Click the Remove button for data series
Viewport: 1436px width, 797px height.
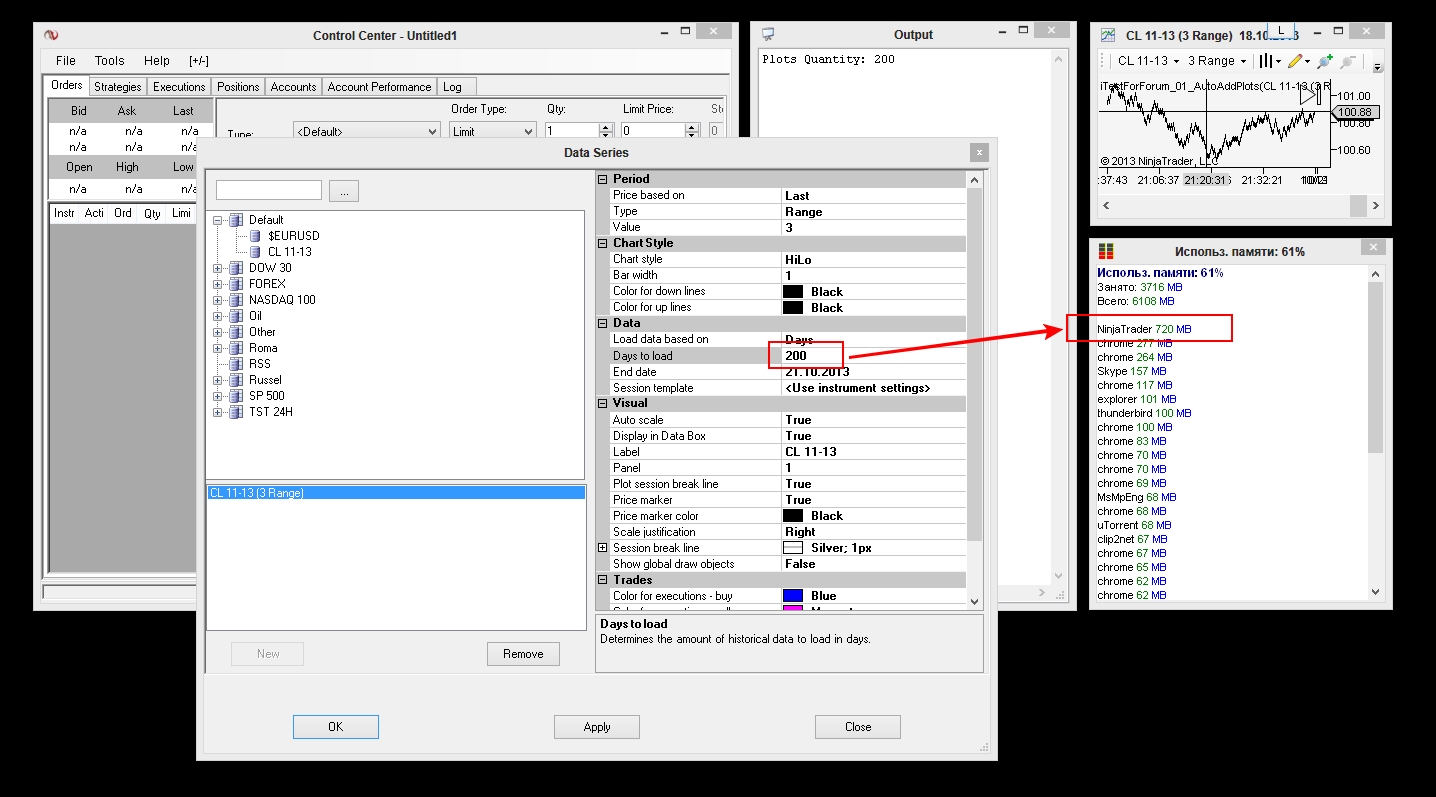click(524, 654)
